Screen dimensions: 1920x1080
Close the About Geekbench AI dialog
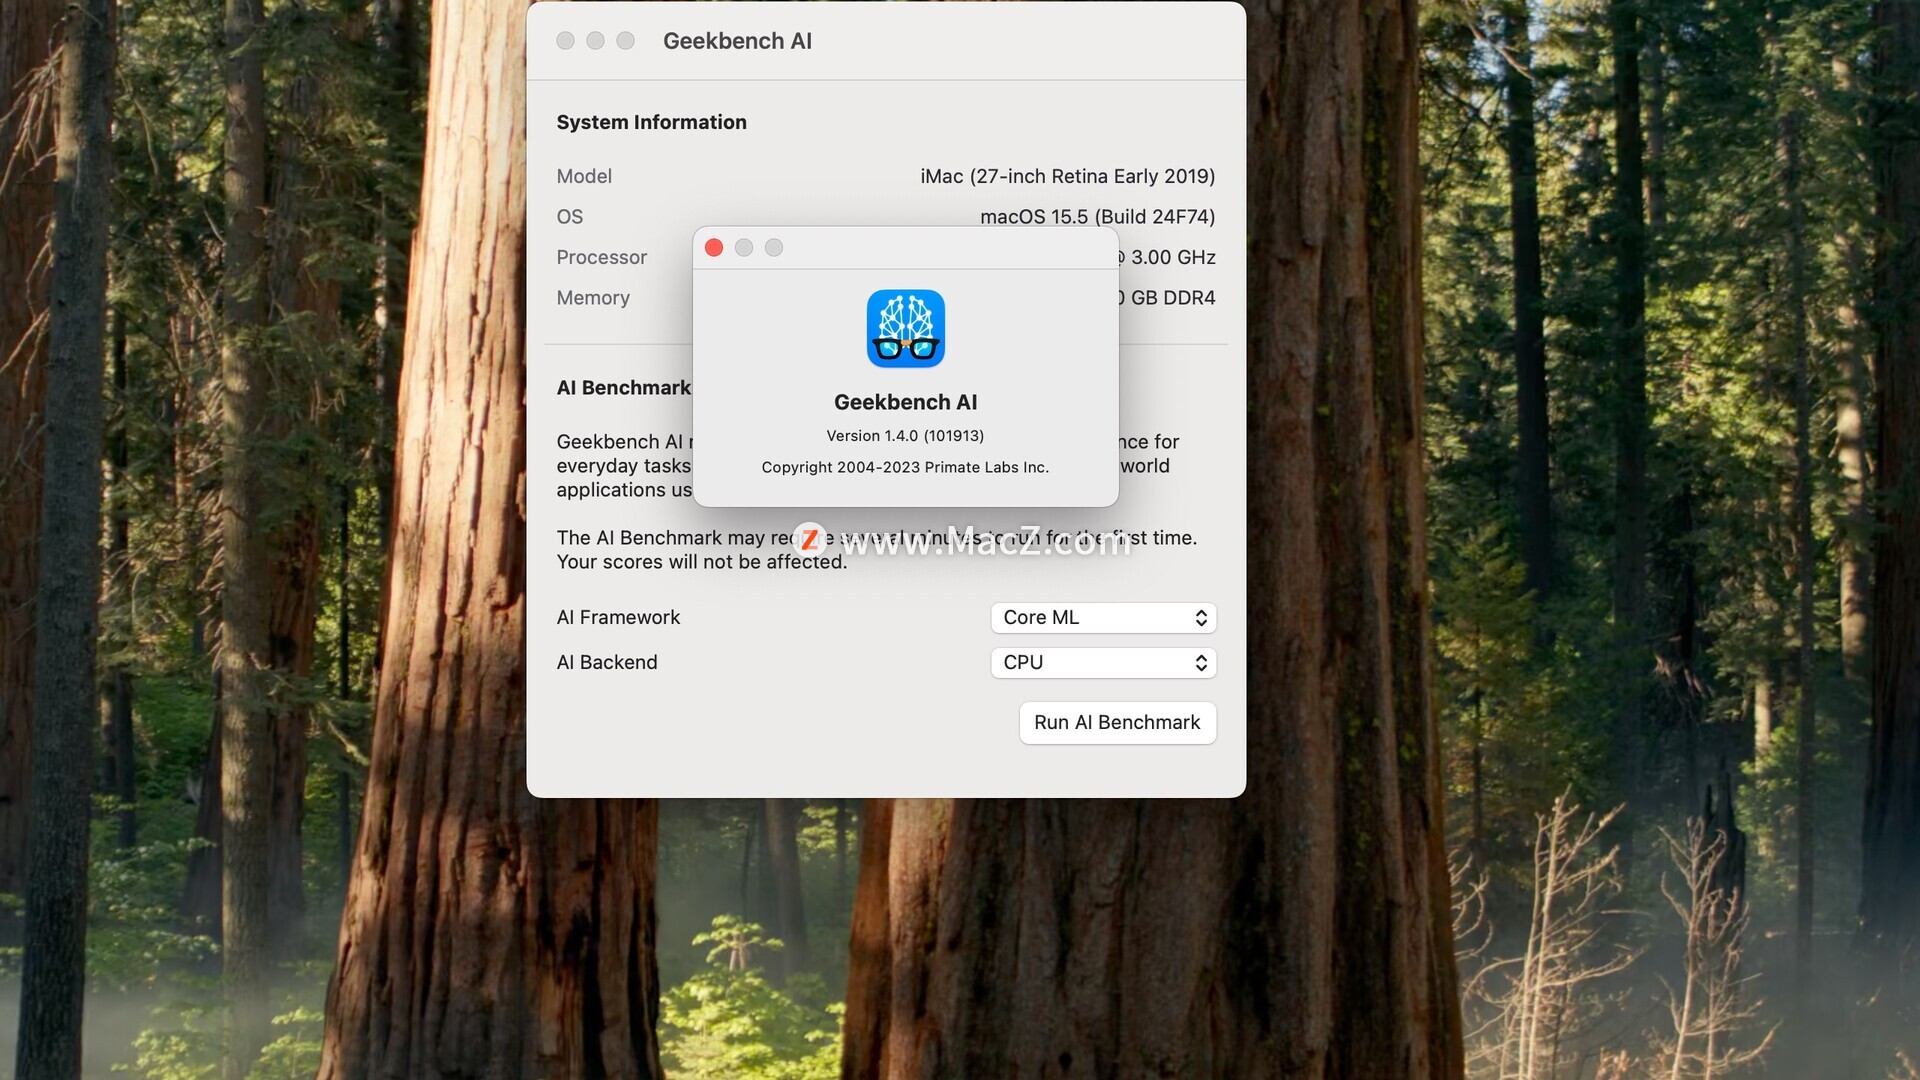coord(714,248)
